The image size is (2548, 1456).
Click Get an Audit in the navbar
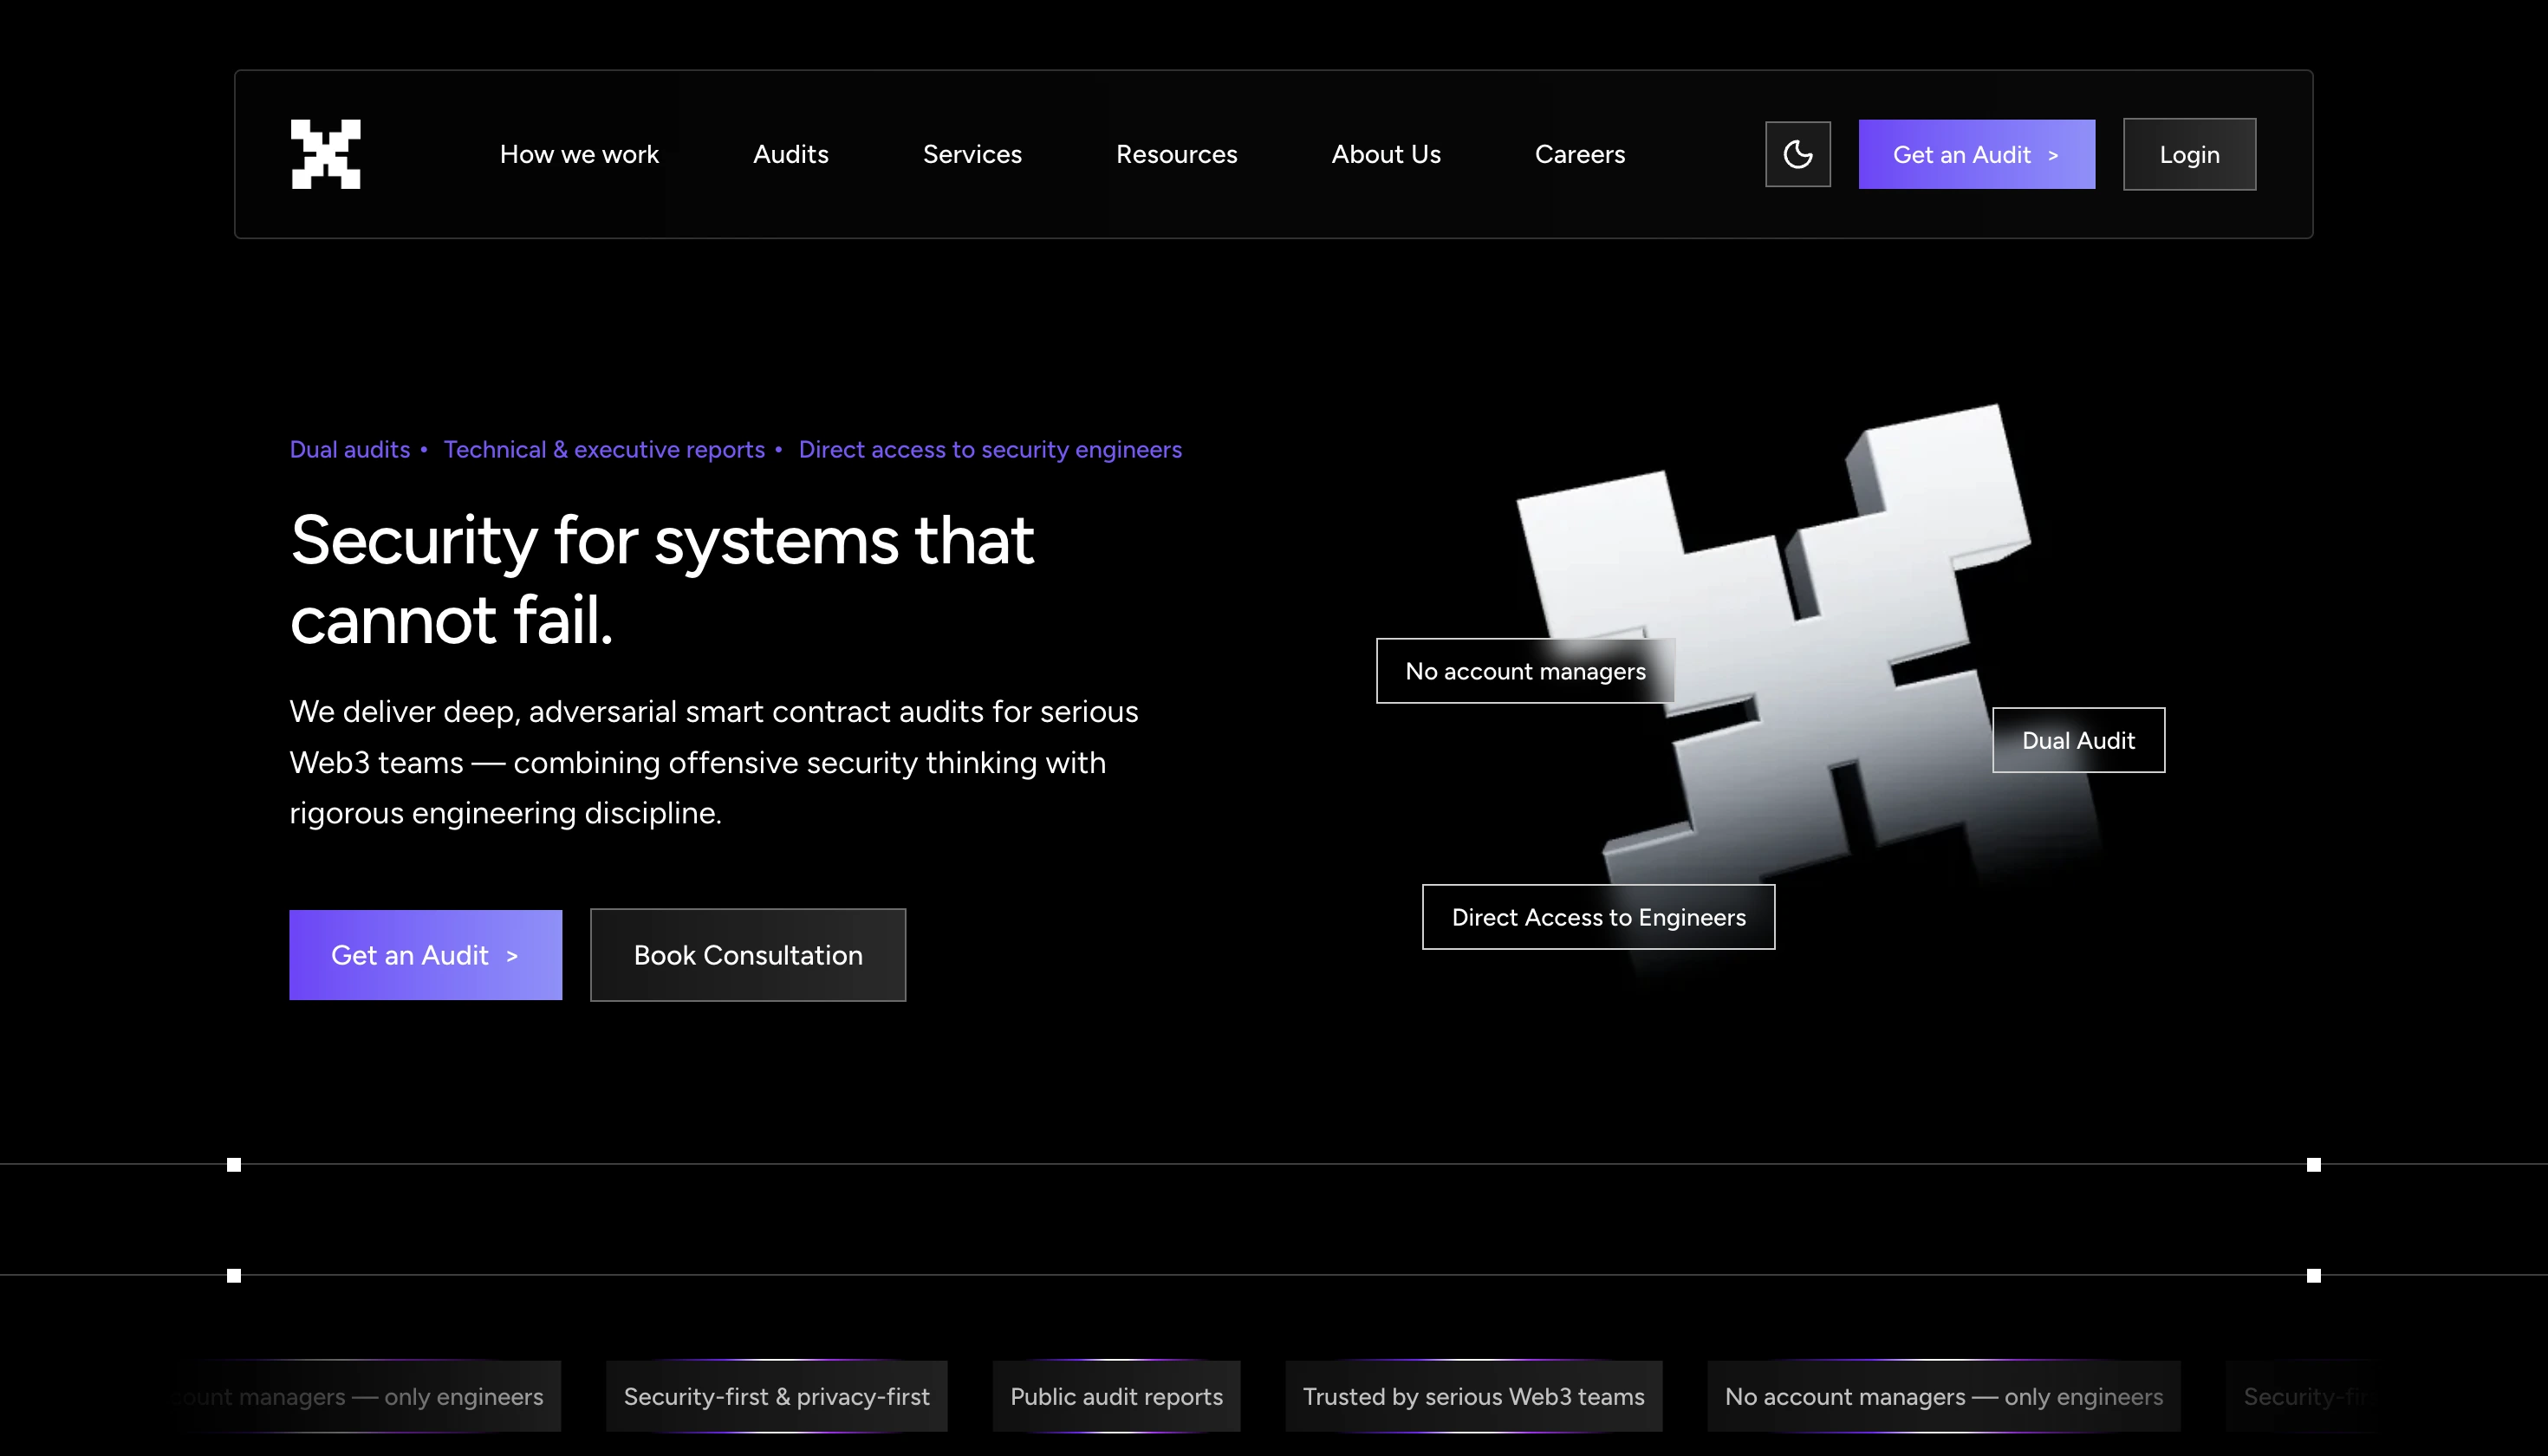click(1976, 154)
